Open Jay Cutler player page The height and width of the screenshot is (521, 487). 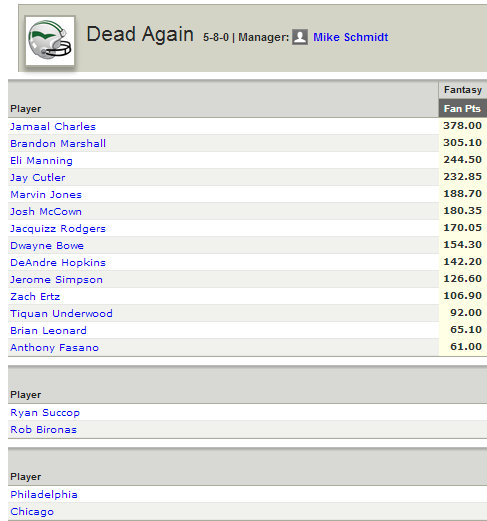38,178
